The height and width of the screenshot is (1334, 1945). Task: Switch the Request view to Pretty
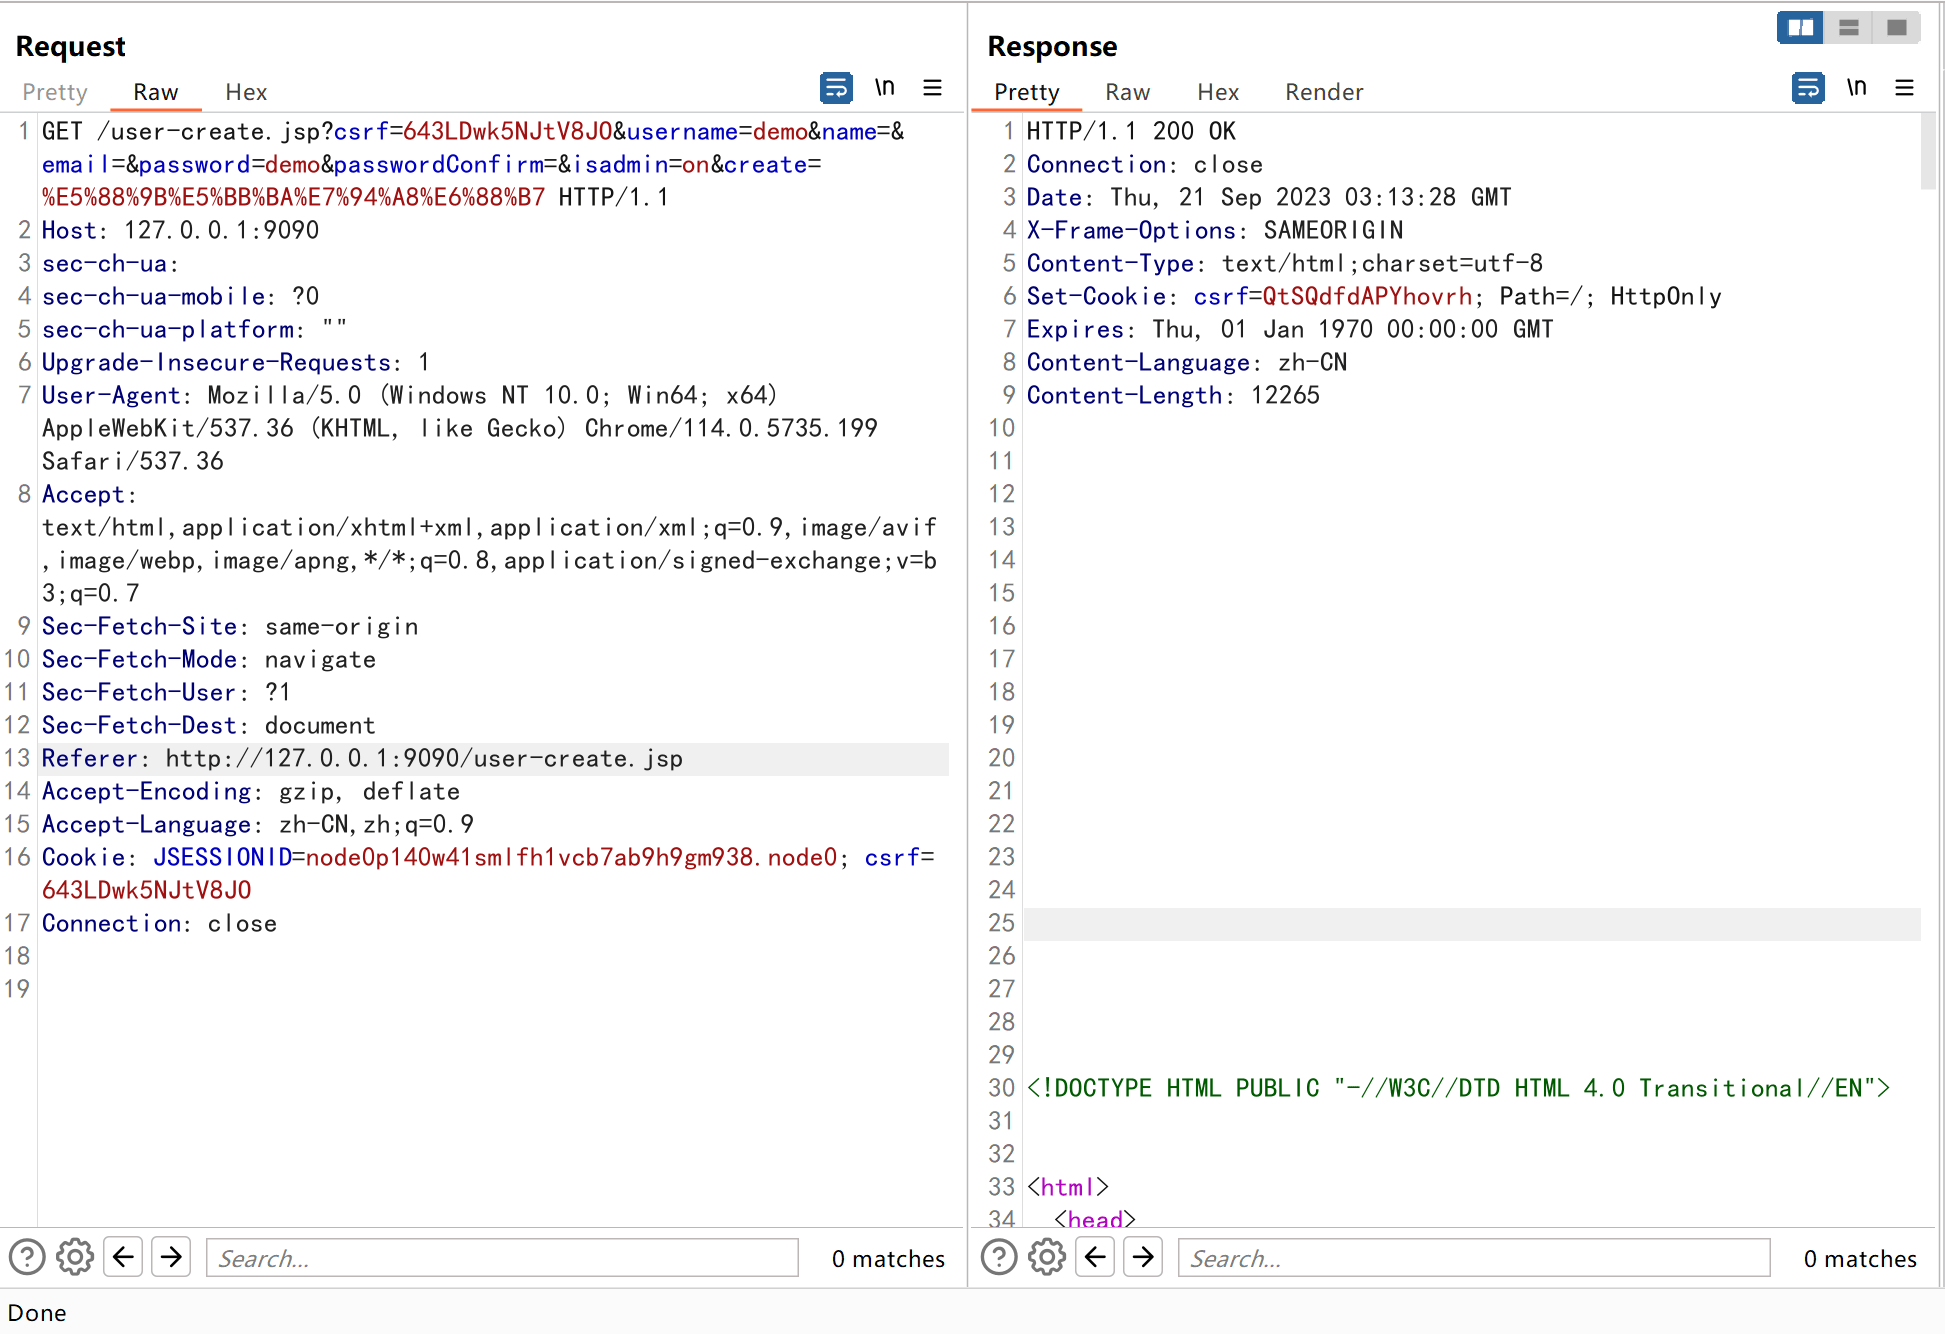55,92
